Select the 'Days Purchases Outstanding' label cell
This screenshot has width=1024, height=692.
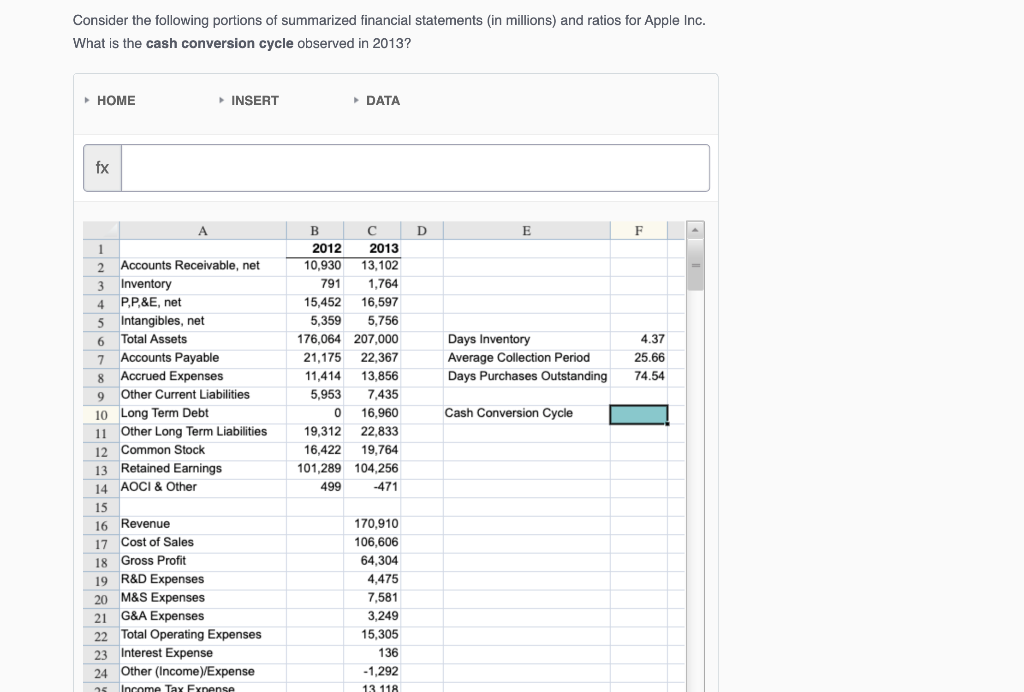tap(526, 376)
